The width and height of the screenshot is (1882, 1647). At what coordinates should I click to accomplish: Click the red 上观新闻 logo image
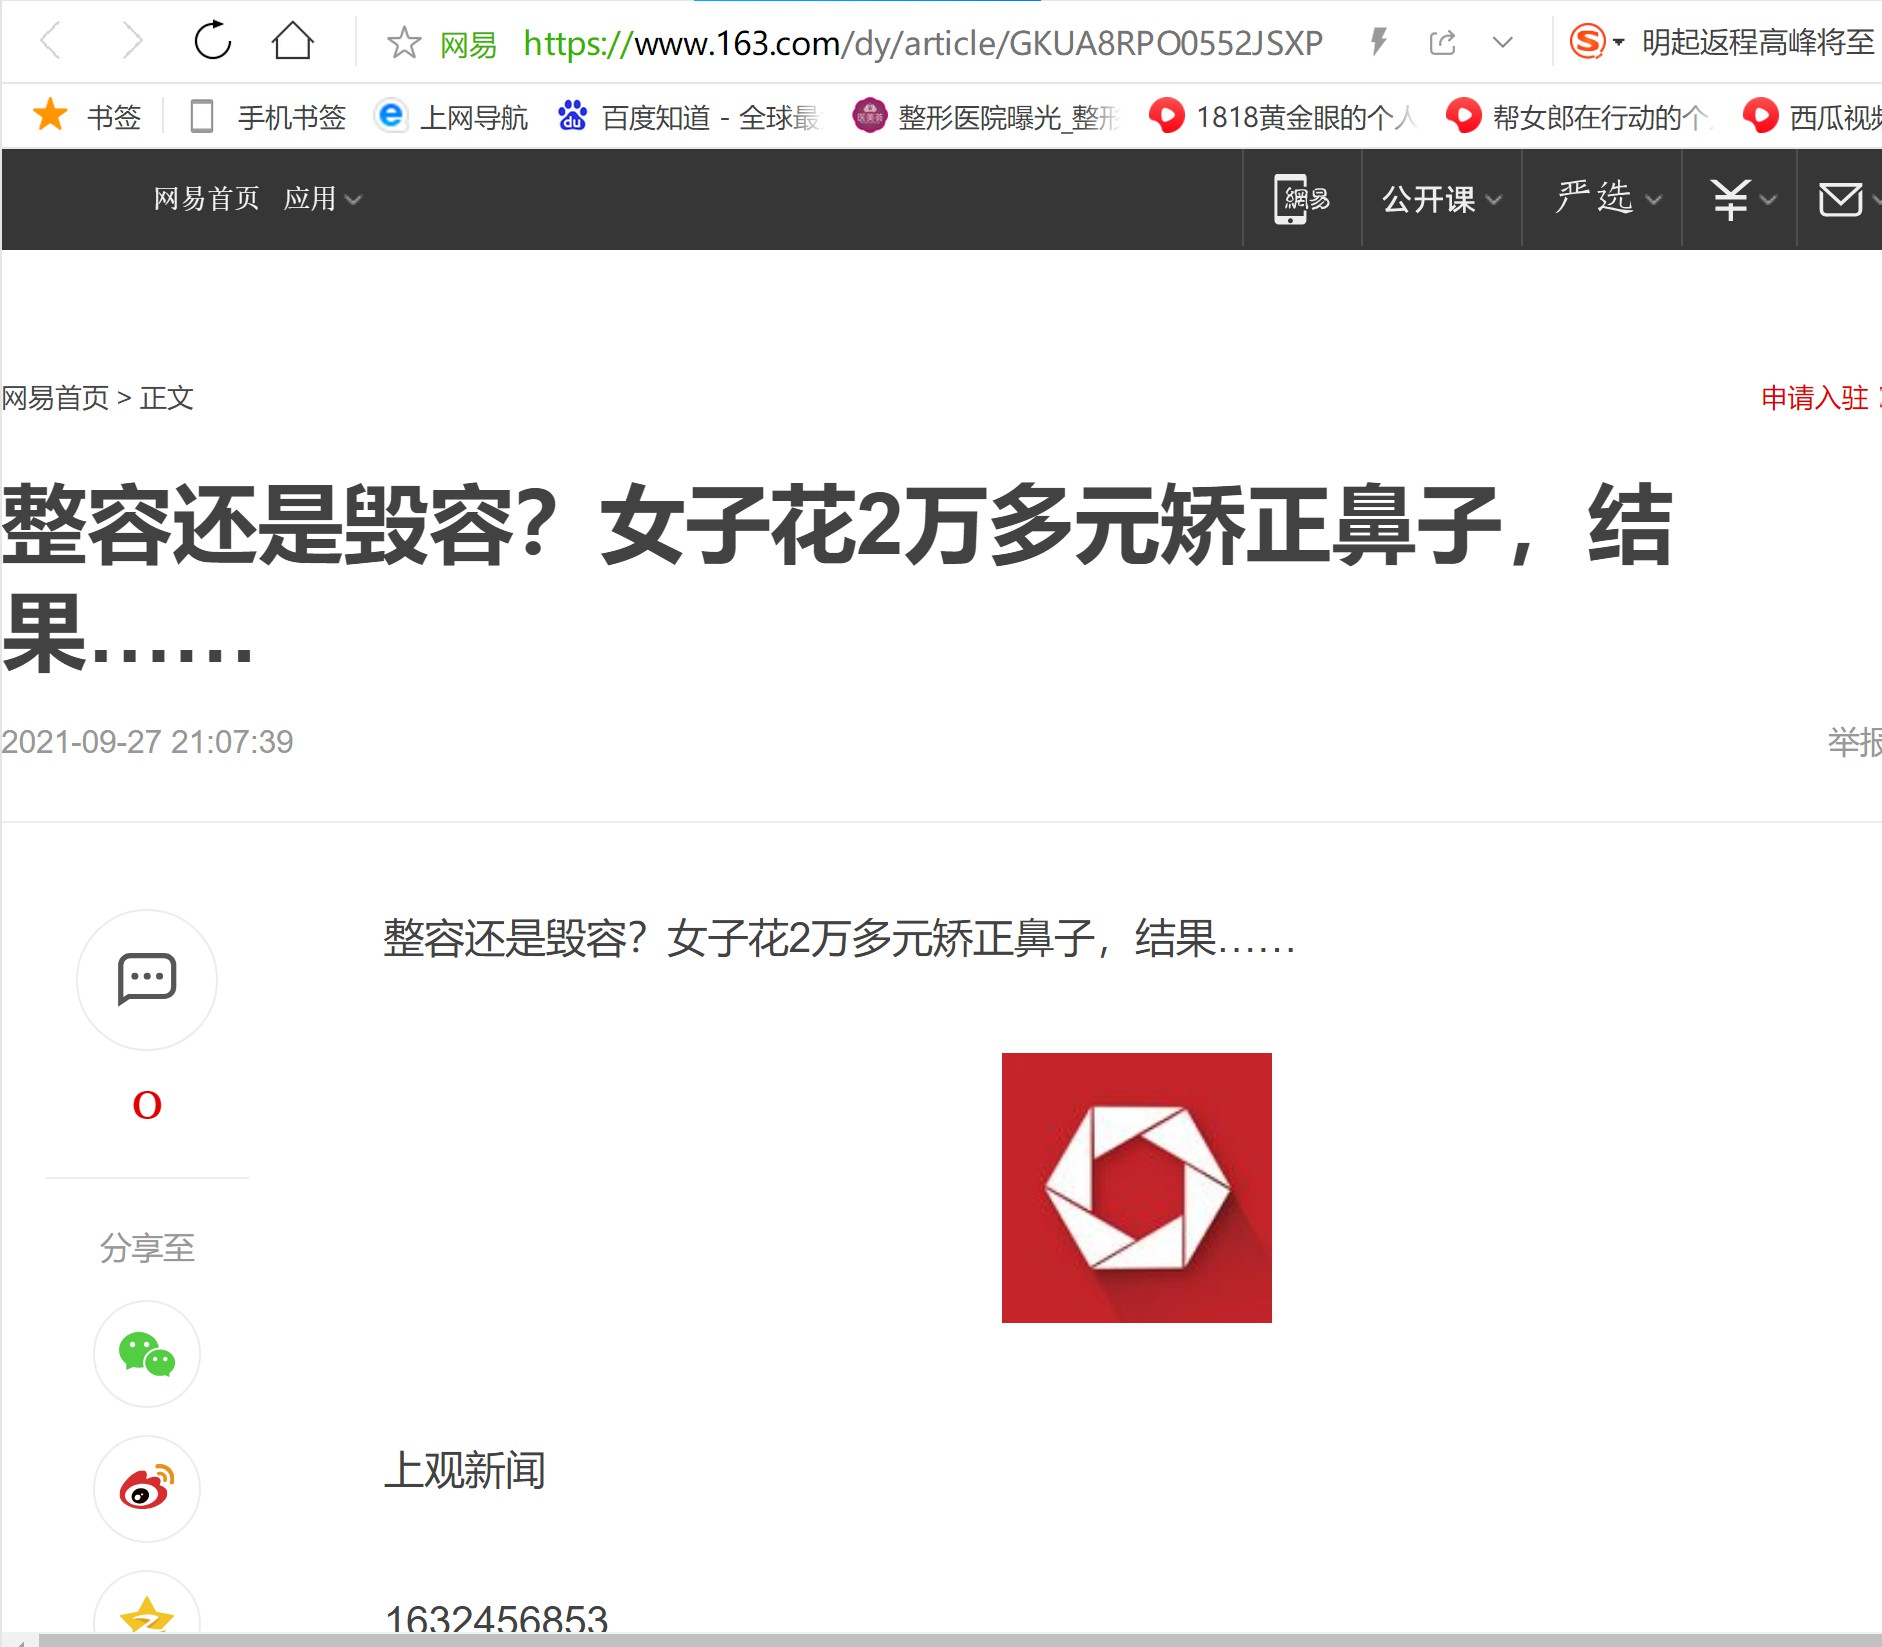pyautogui.click(x=1137, y=1188)
